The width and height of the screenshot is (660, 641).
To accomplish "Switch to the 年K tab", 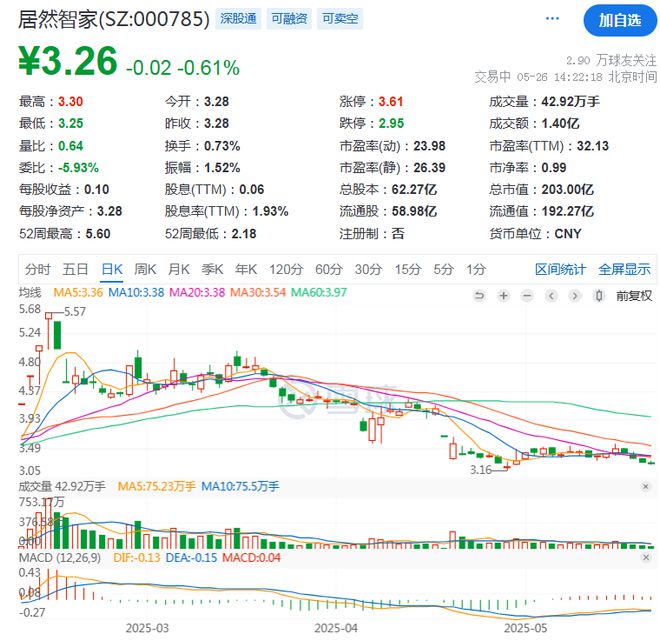I will 246,269.
